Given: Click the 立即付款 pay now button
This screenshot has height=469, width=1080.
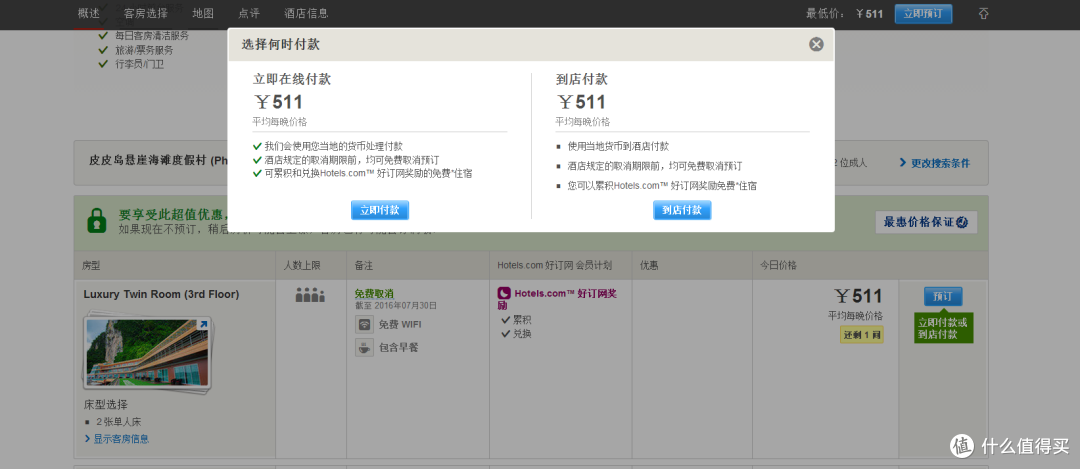Looking at the screenshot, I should pyautogui.click(x=380, y=210).
